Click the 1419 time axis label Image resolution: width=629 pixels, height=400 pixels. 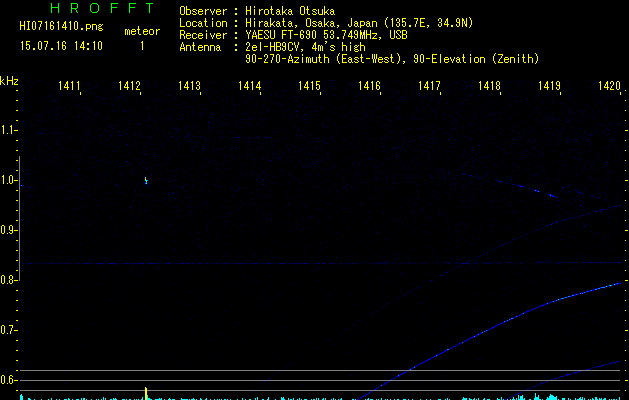tap(549, 86)
